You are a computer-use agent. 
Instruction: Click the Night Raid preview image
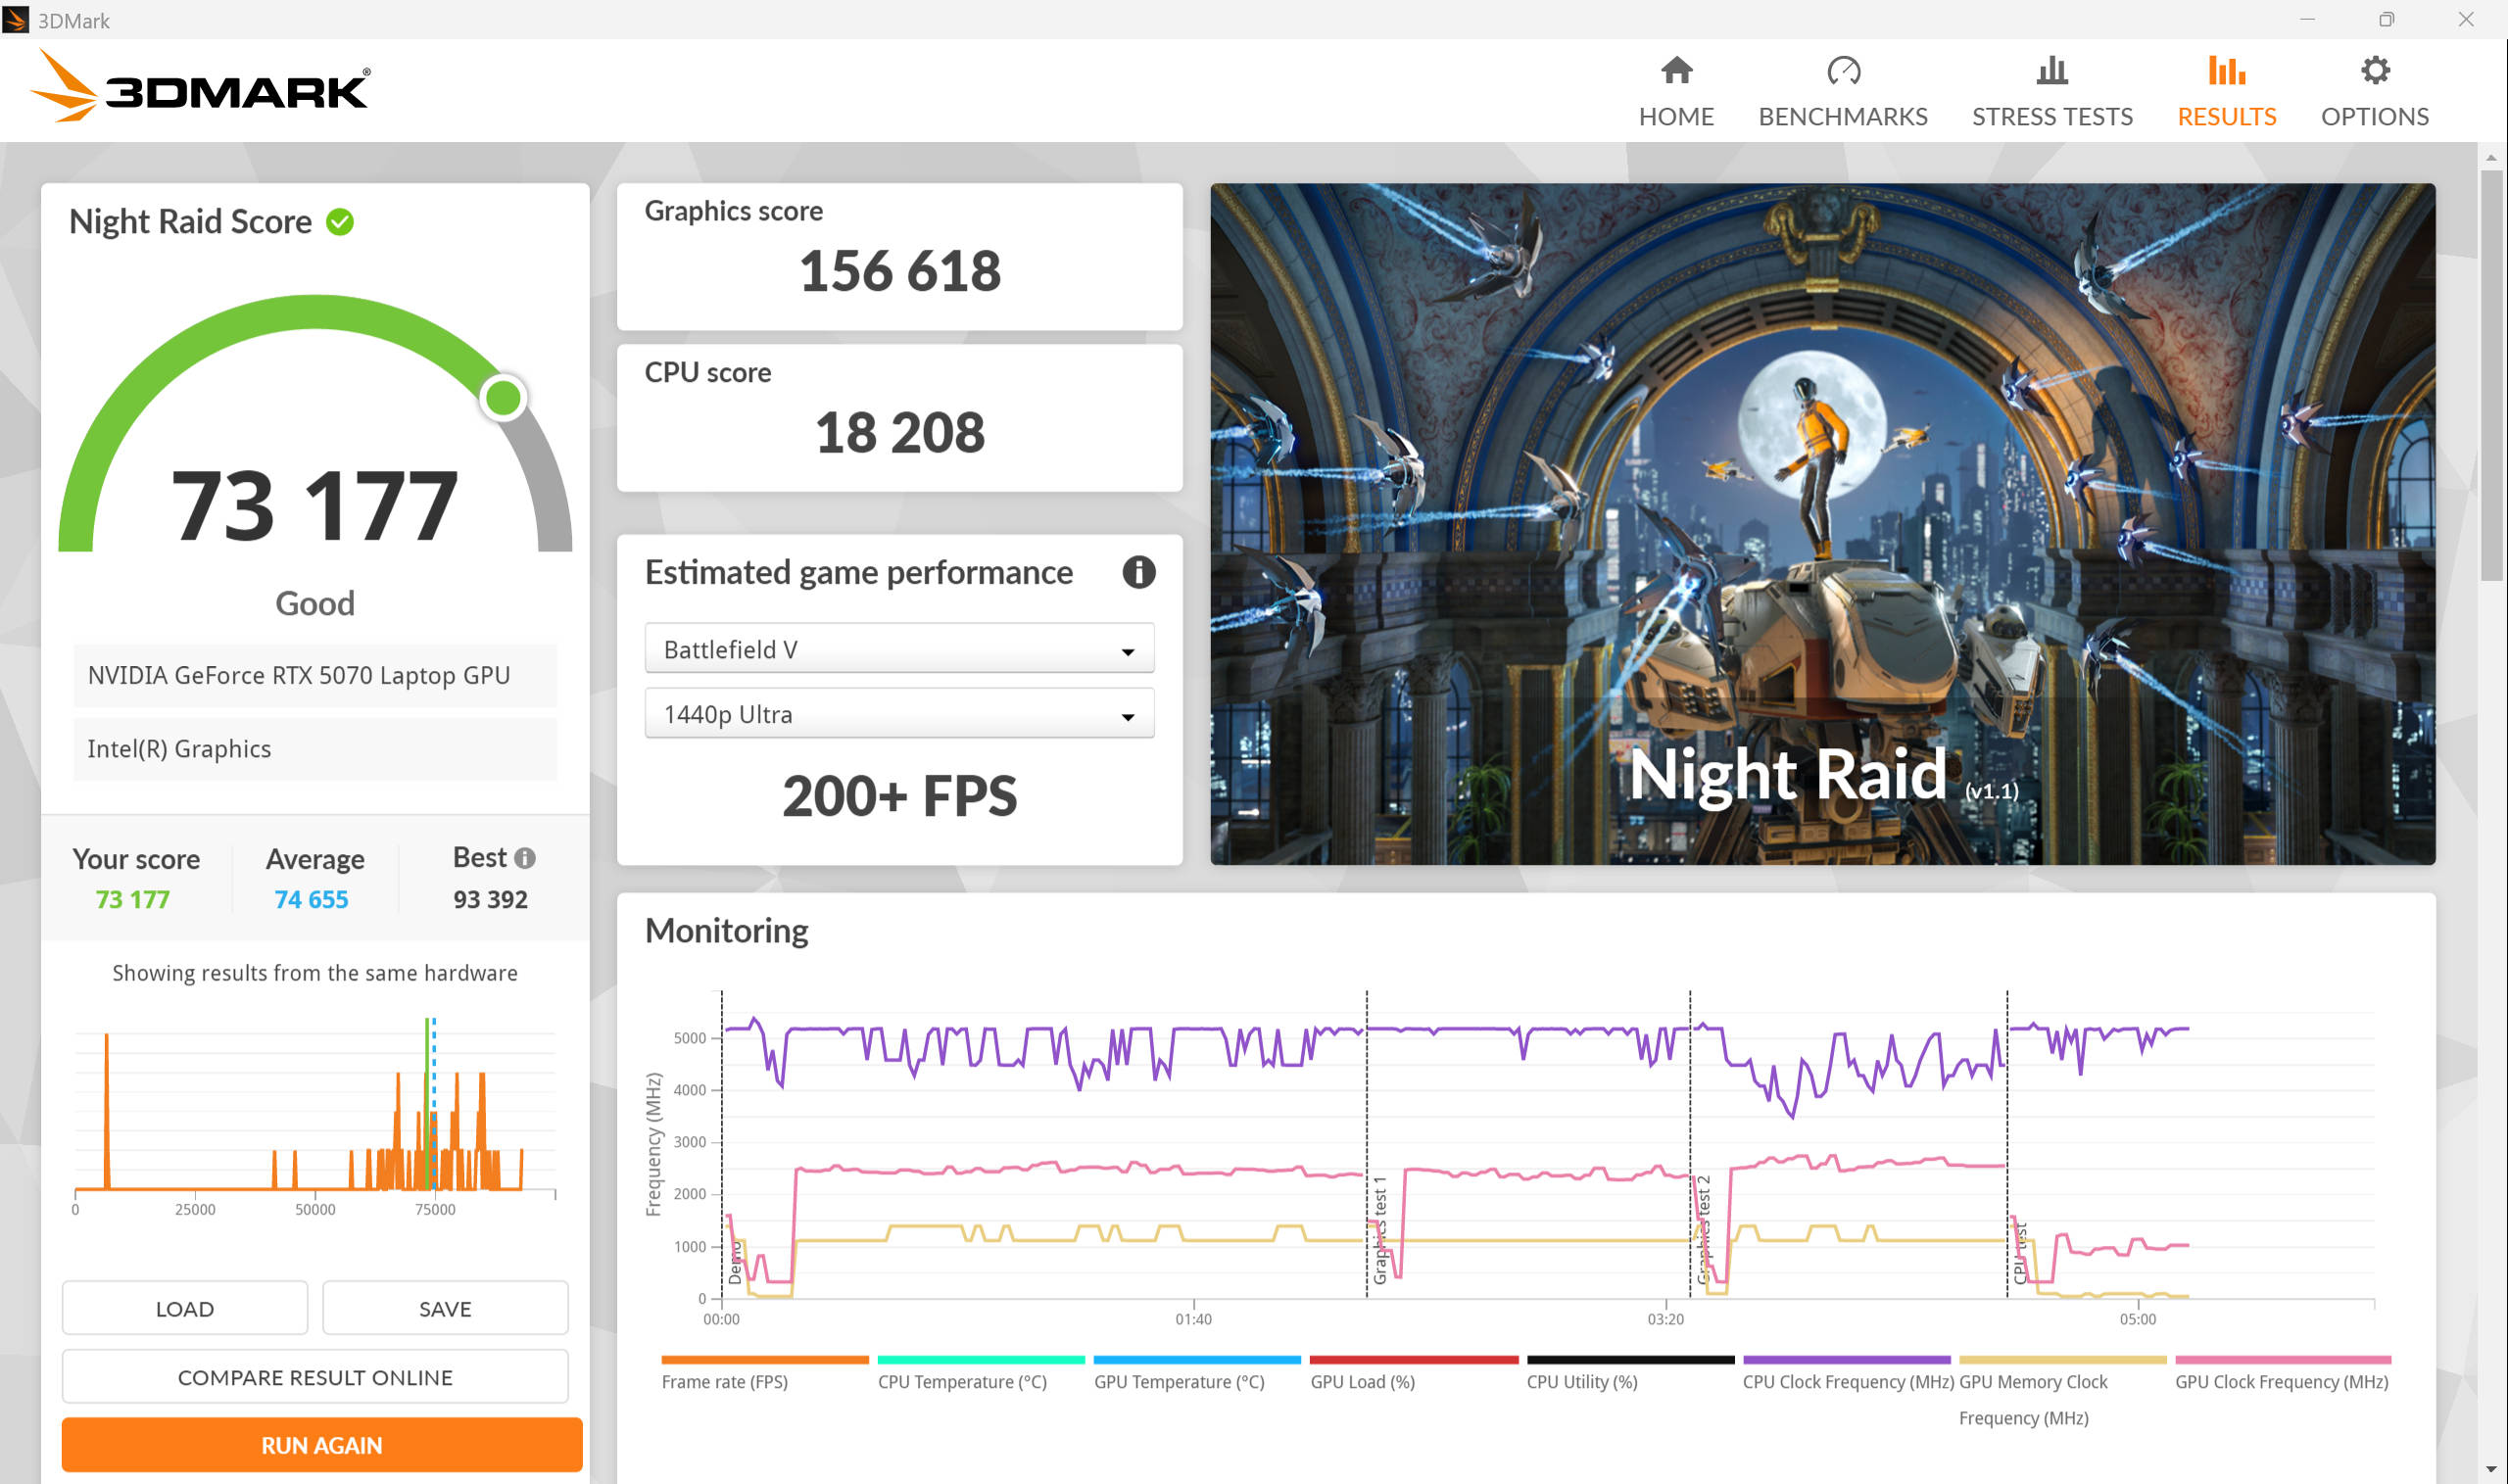coord(1823,524)
